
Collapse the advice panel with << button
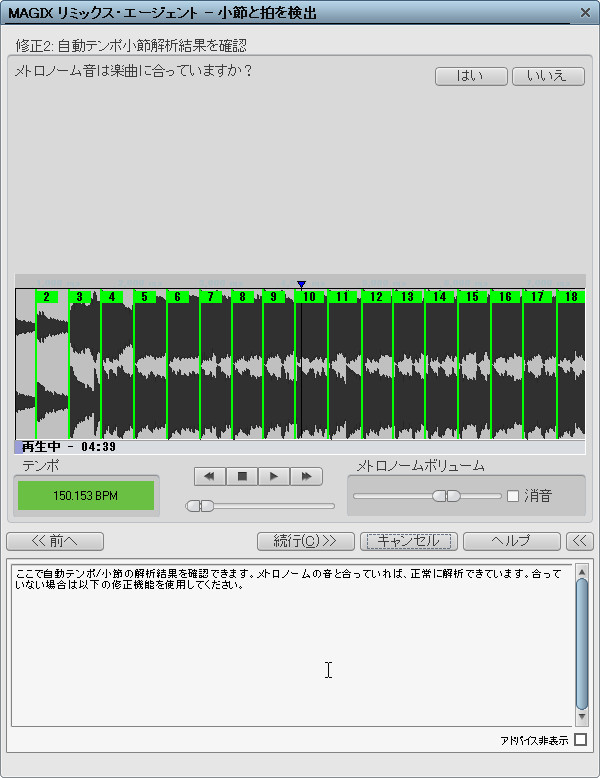click(x=580, y=541)
